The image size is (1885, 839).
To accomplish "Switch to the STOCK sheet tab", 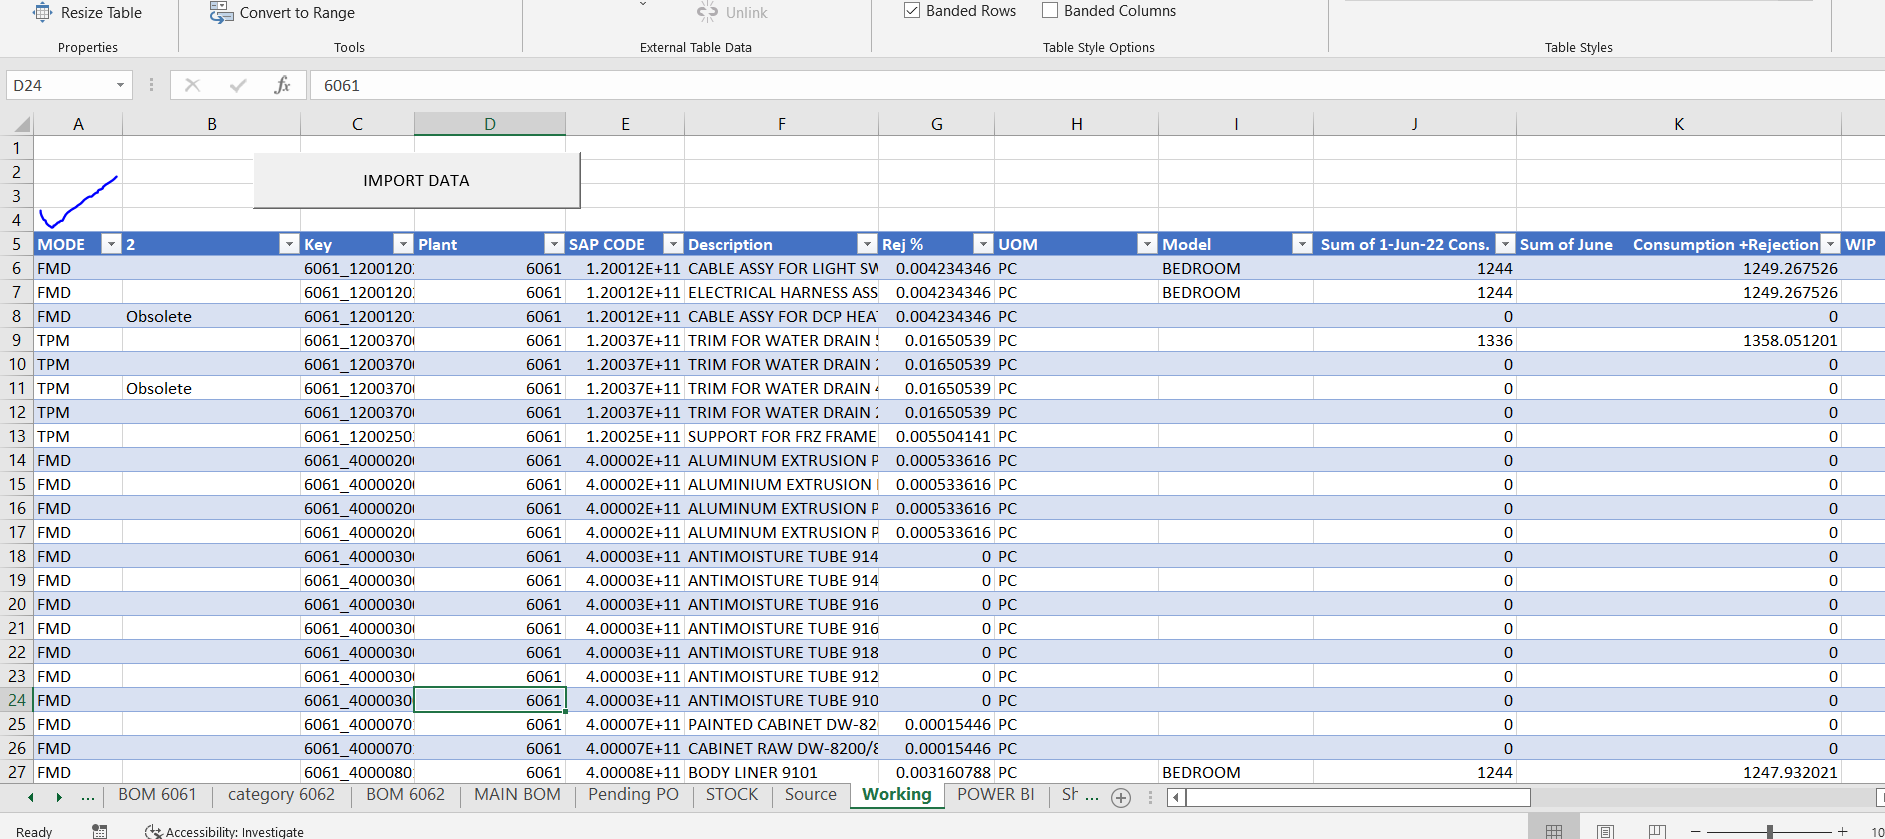I will pyautogui.click(x=732, y=795).
